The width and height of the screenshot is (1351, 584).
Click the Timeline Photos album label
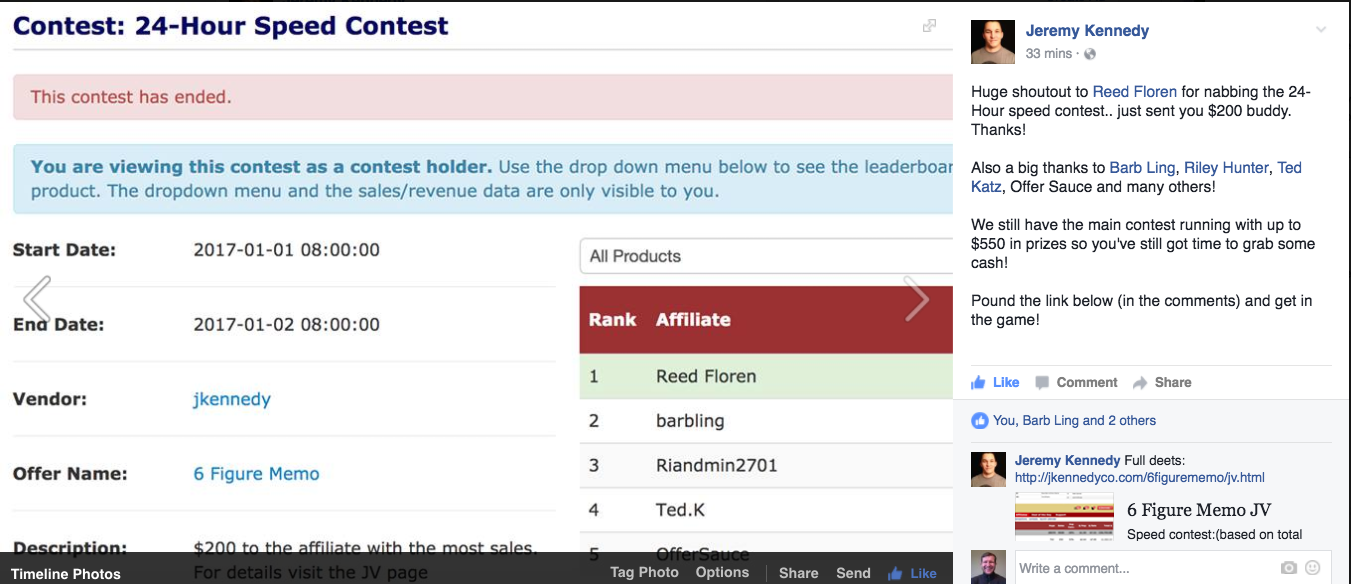click(66, 574)
